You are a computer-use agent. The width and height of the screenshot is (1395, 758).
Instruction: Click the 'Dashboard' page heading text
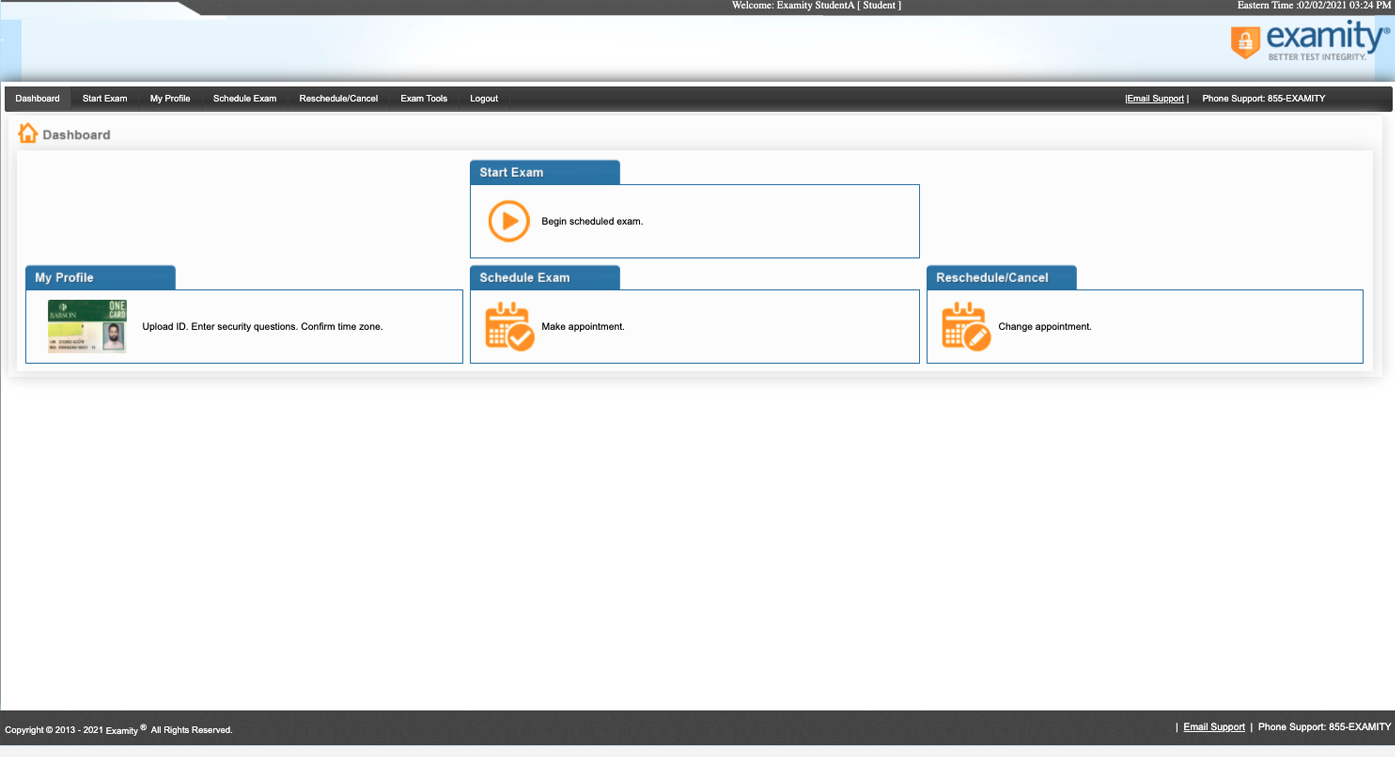76,135
